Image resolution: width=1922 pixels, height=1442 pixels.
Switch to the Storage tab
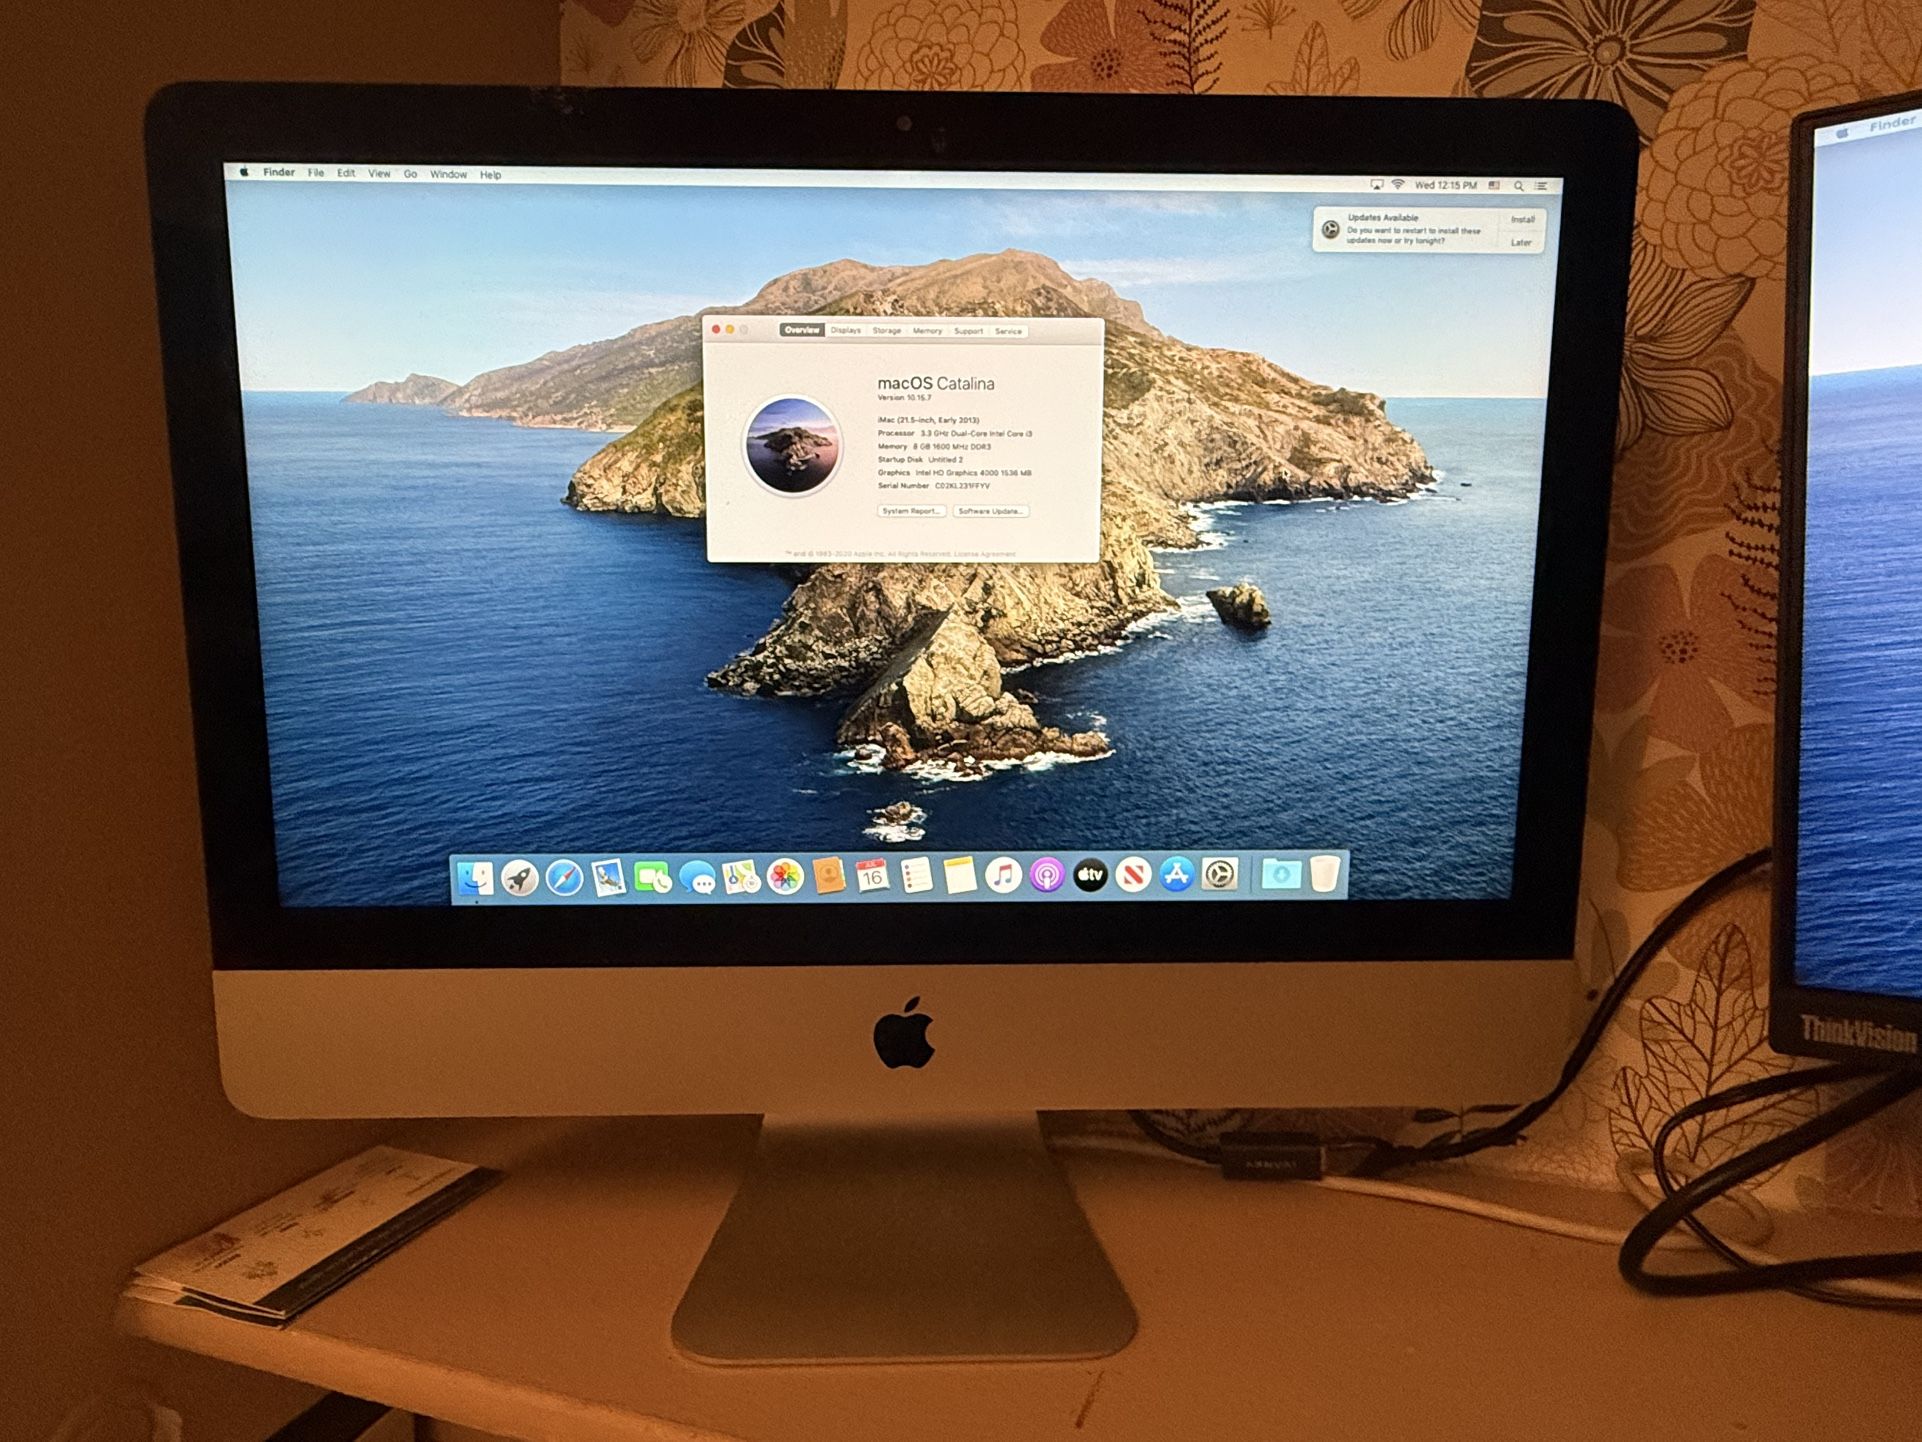point(886,331)
